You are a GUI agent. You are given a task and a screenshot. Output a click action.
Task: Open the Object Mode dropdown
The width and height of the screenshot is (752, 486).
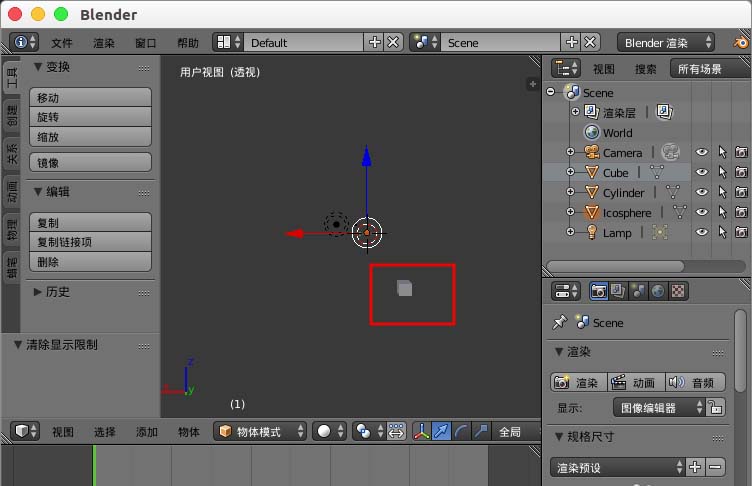pos(260,431)
